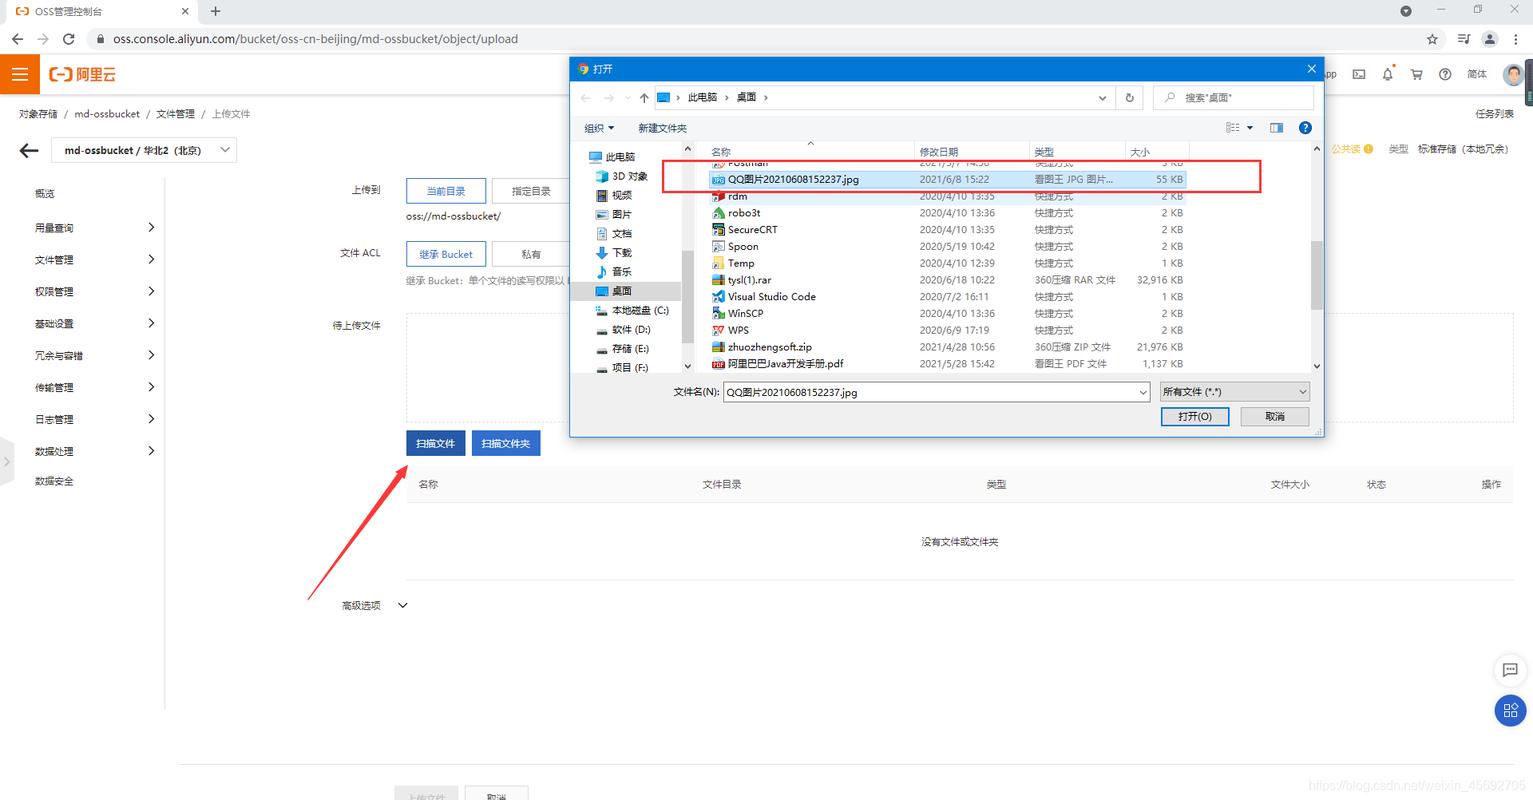
Task: Select Visual Studio Code shortcut
Action: (771, 297)
